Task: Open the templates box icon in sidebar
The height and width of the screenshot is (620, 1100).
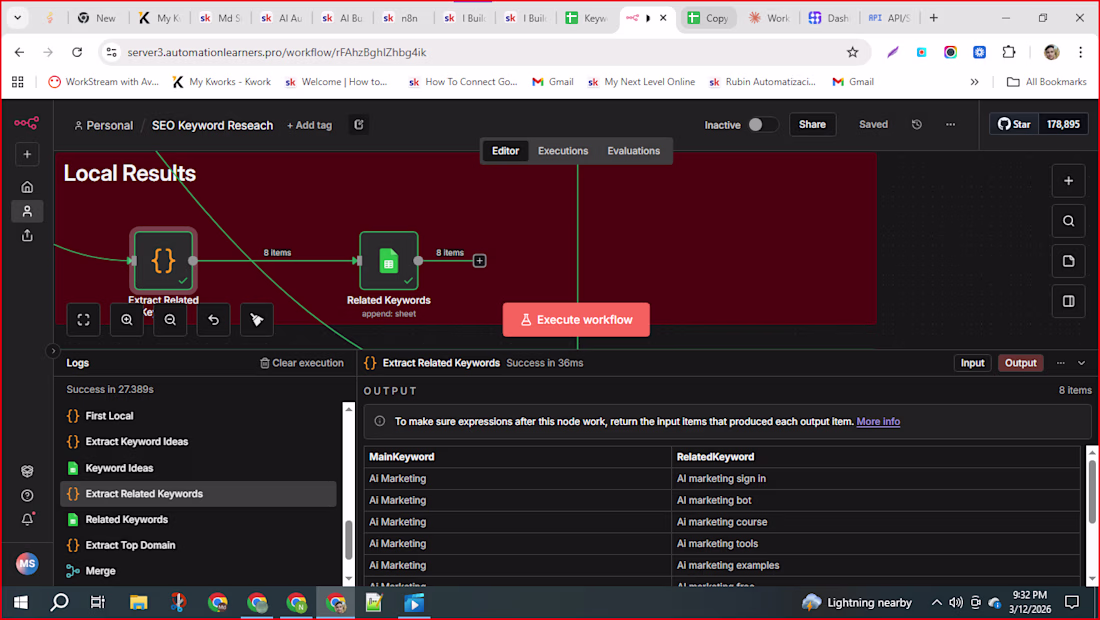Action: point(27,471)
